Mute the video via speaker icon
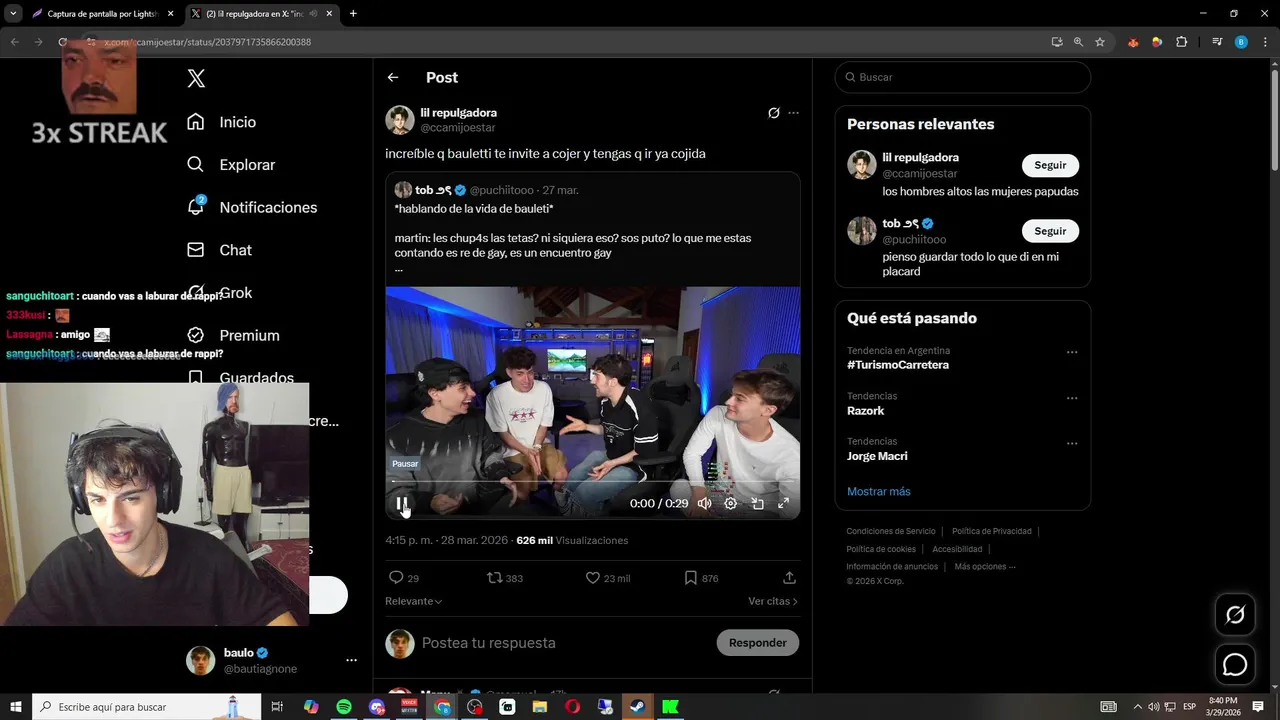 click(704, 504)
